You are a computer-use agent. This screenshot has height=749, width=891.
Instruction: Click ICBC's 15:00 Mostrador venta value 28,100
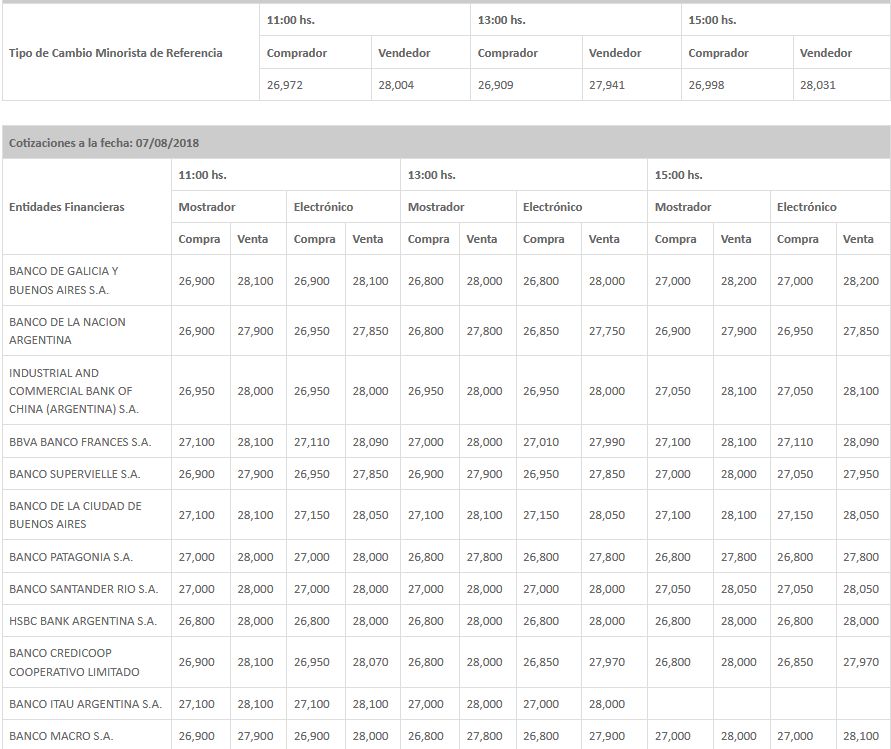[738, 392]
